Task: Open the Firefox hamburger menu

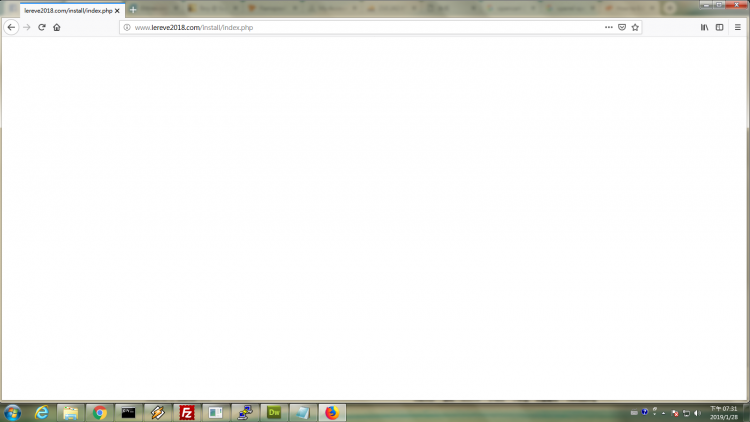Action: coord(738,27)
